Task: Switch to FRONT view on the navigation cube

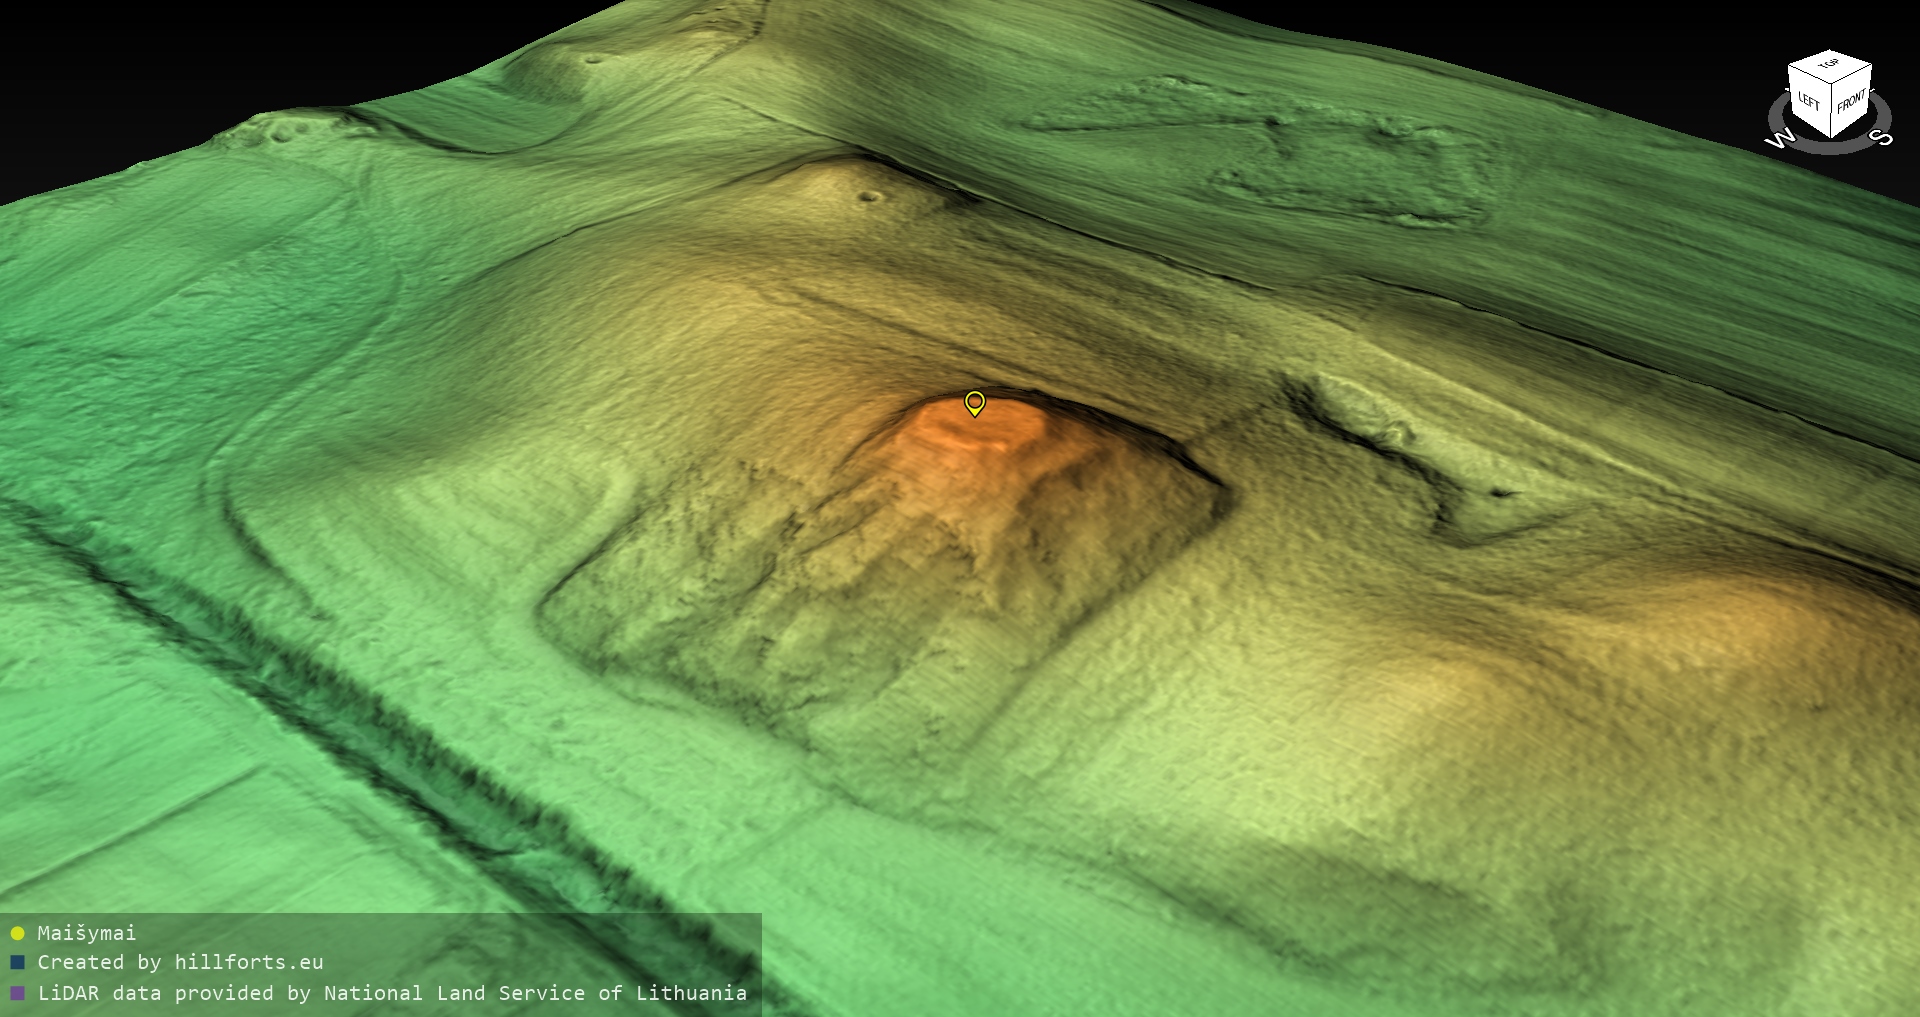Action: pyautogui.click(x=1851, y=100)
